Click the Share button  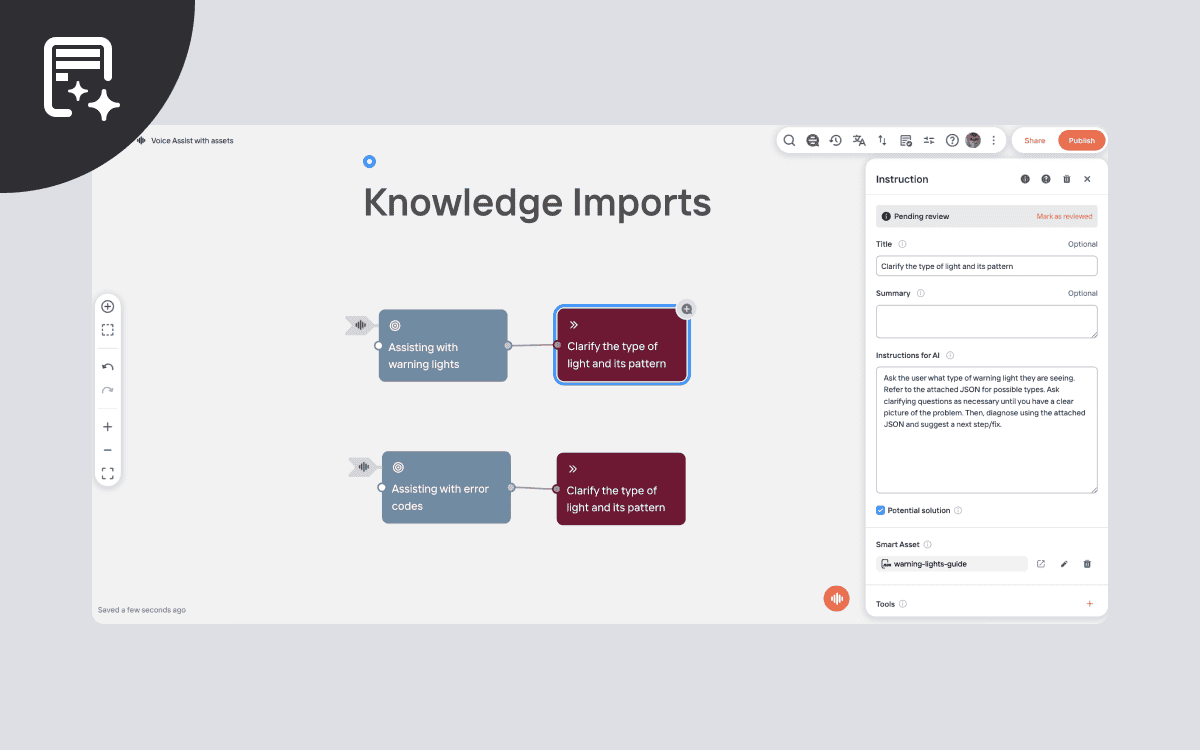[x=1034, y=141]
